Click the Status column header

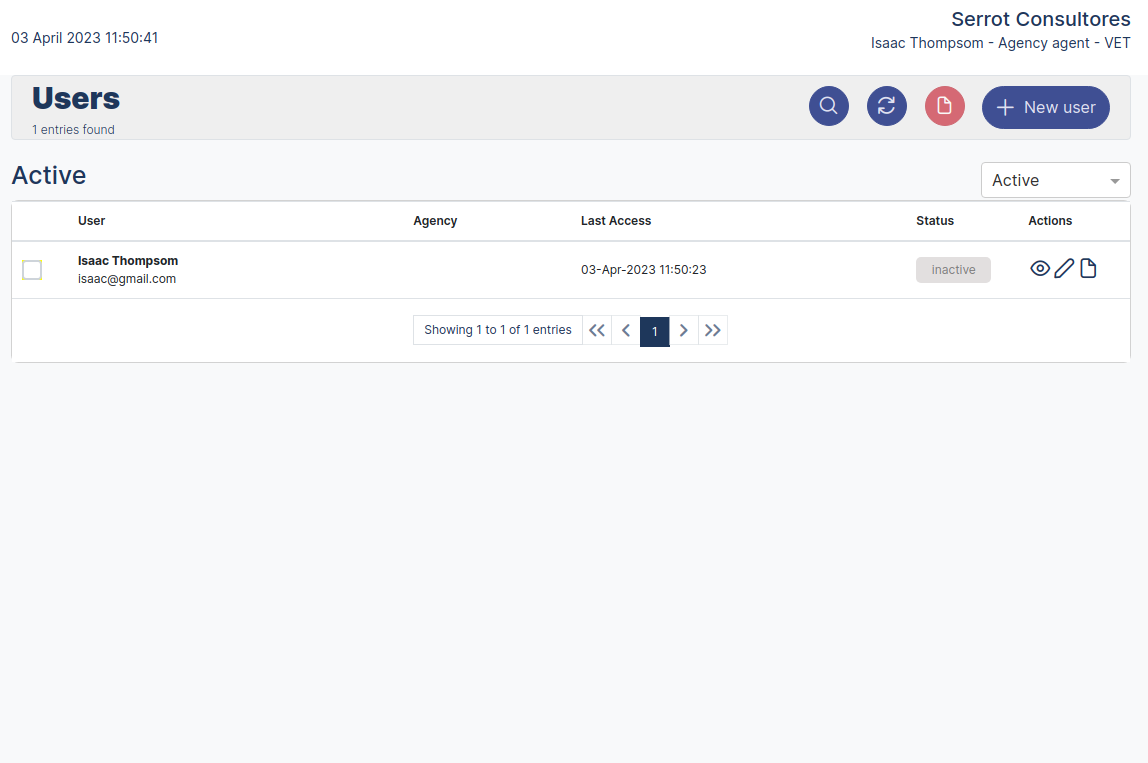point(934,221)
